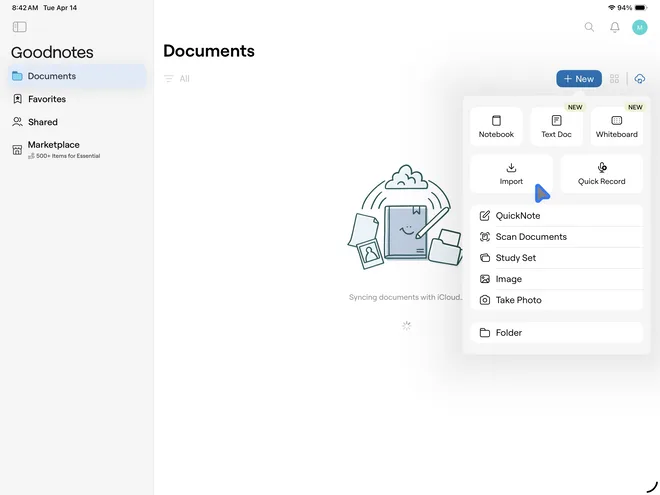Click the Scan Documents scanner icon
This screenshot has width=660, height=495.
tap(485, 237)
